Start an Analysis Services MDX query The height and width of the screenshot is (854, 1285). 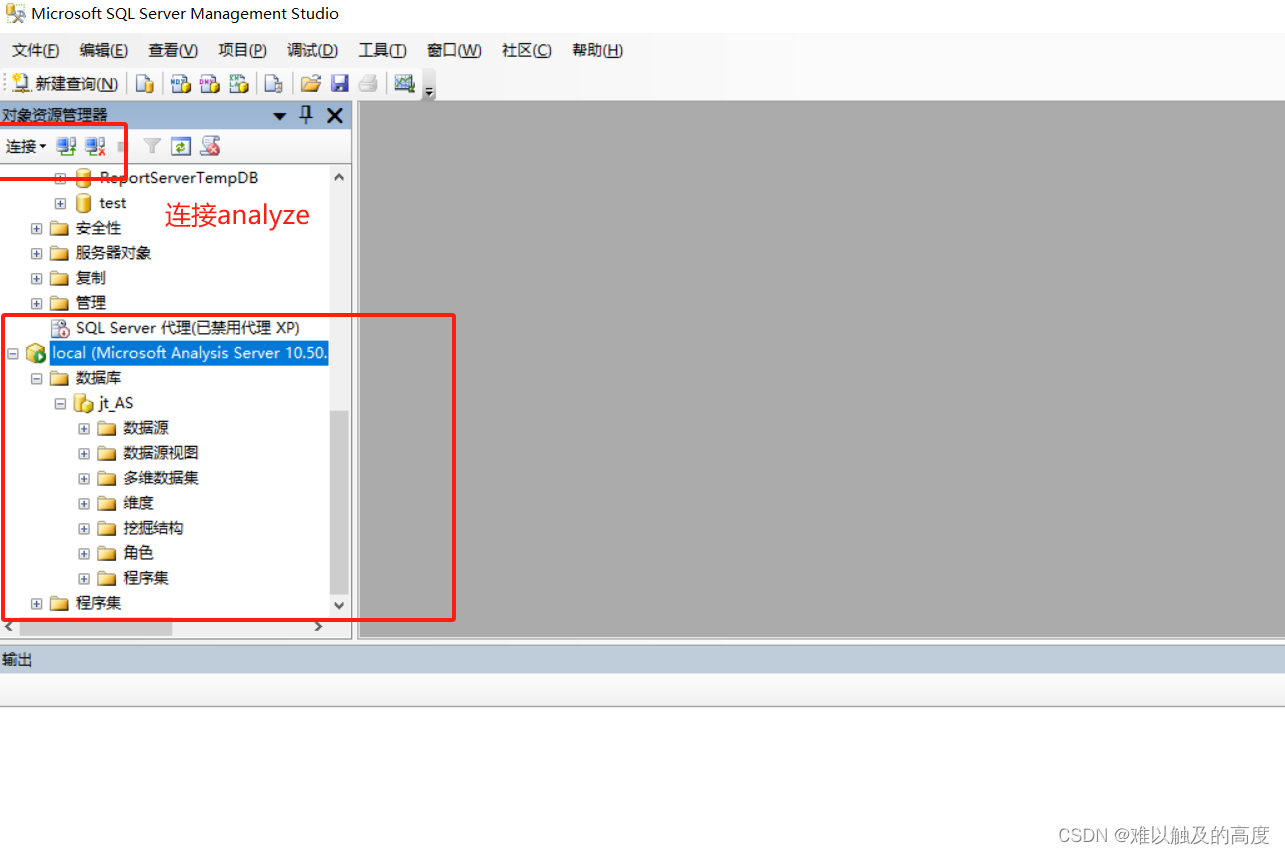[181, 84]
